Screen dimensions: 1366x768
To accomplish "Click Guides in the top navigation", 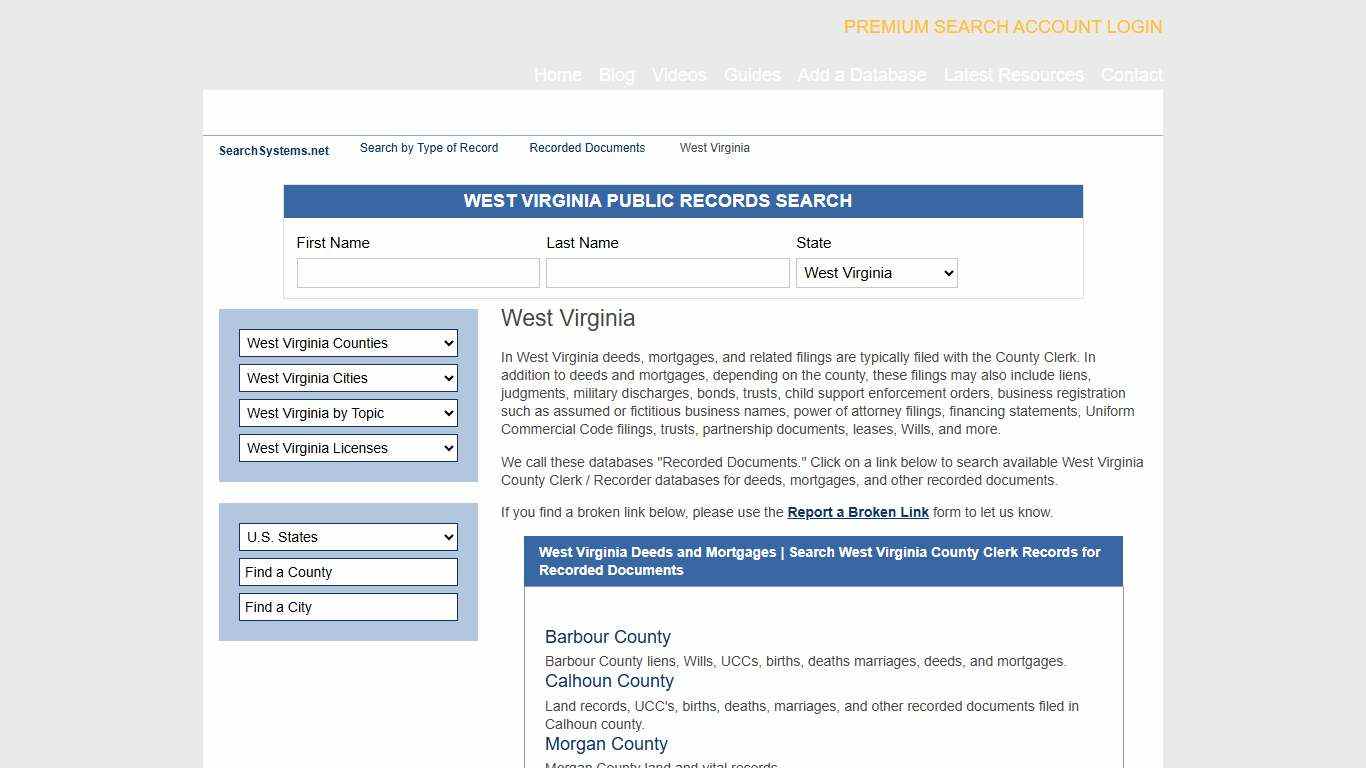I will (x=752, y=75).
